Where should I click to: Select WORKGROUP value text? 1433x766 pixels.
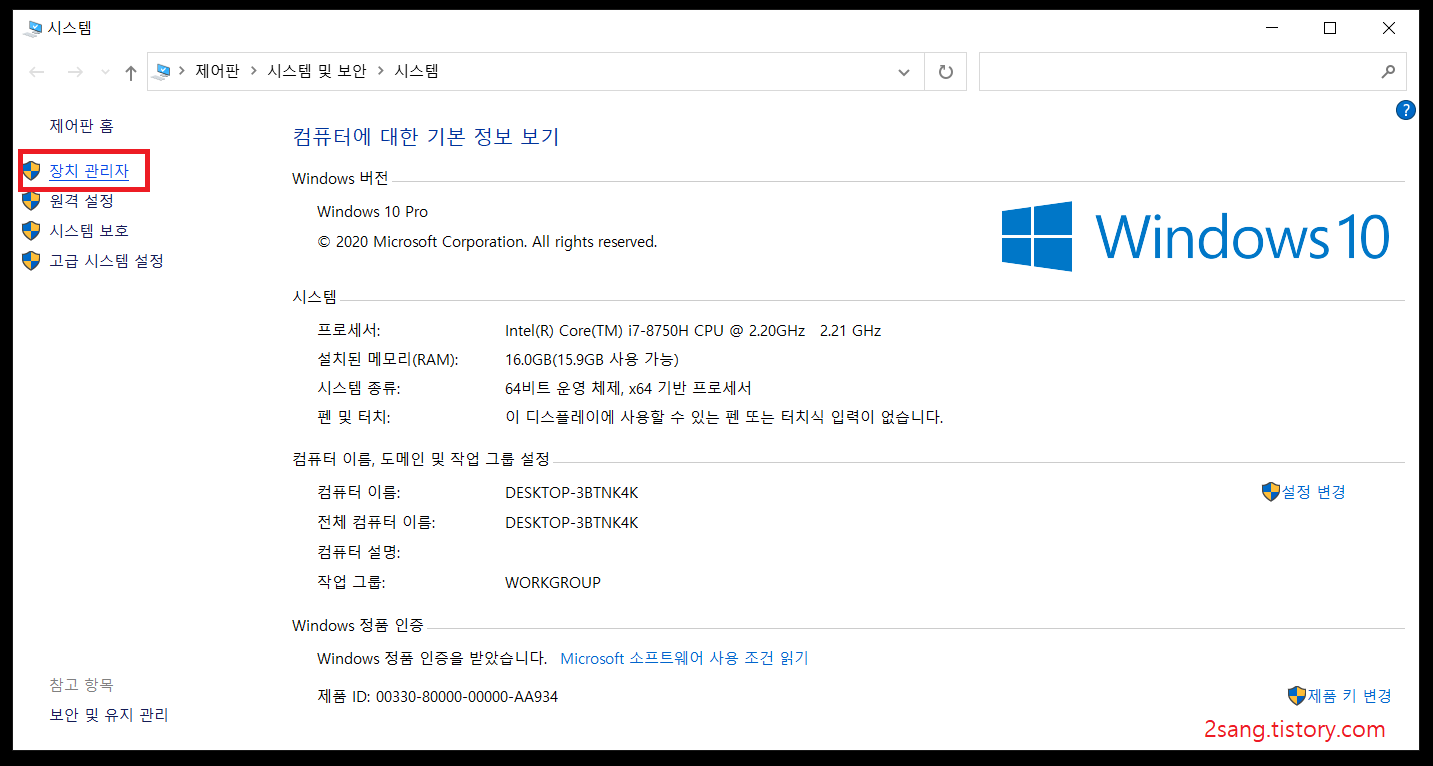pyautogui.click(x=553, y=582)
